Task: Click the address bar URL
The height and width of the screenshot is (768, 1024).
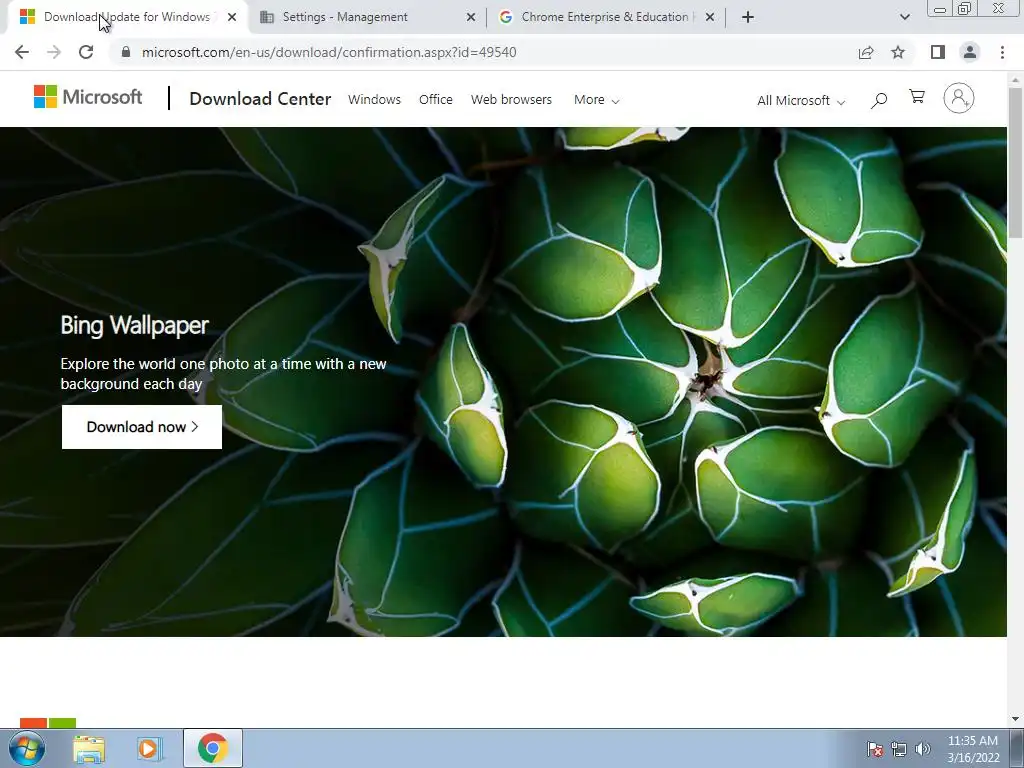Action: [328, 52]
